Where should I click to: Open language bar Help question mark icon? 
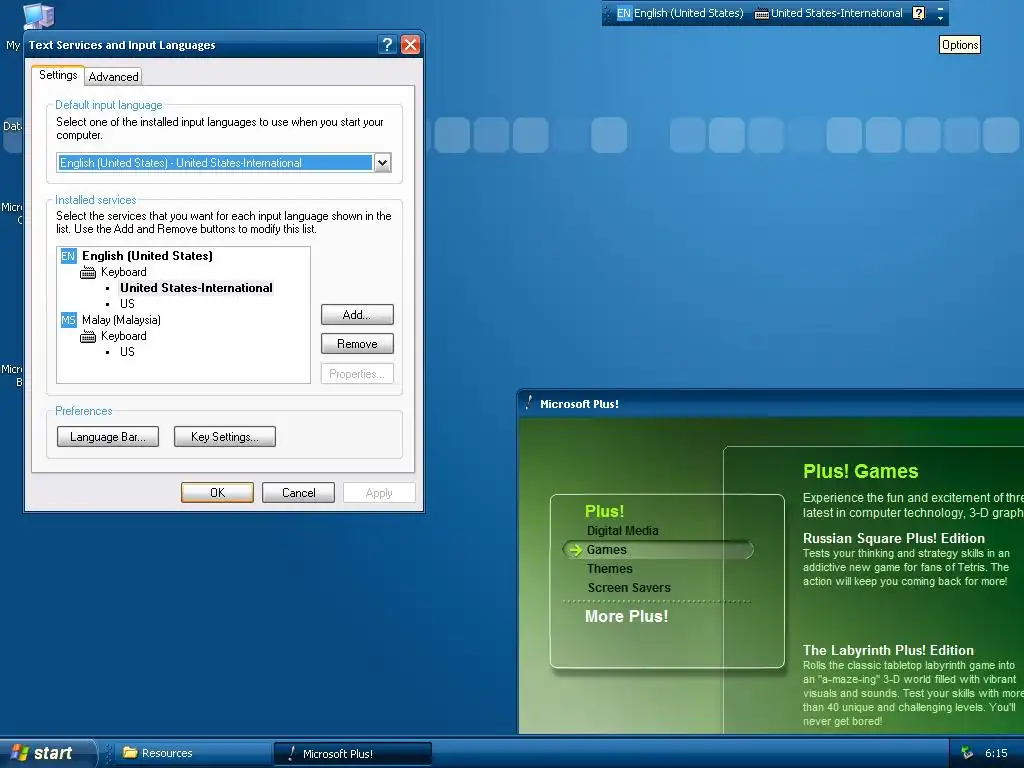pos(918,13)
